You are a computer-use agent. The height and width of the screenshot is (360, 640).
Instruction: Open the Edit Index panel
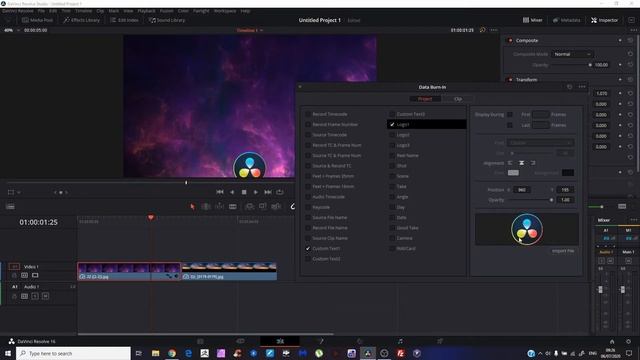pos(124,20)
